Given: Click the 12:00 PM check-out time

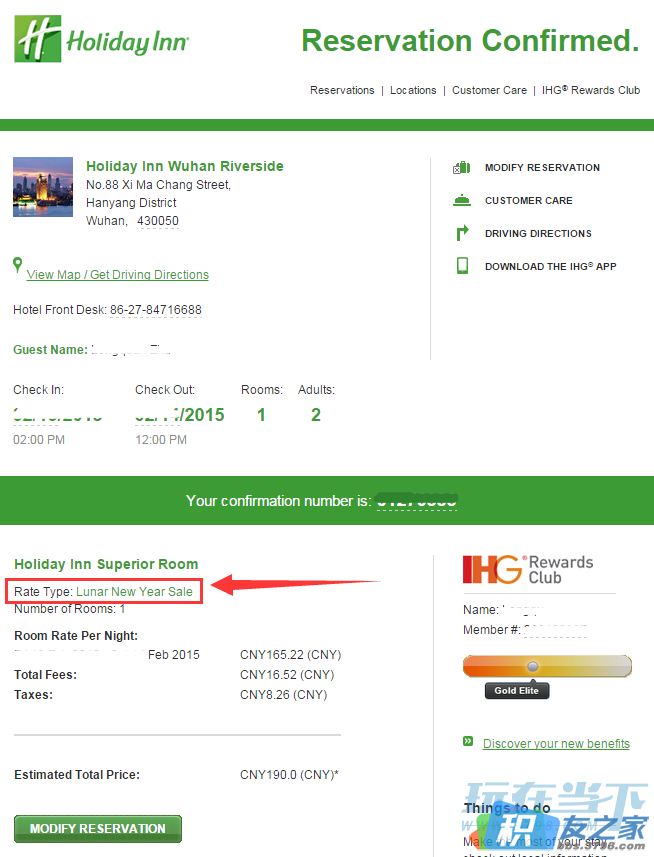Looking at the screenshot, I should pos(161,439).
